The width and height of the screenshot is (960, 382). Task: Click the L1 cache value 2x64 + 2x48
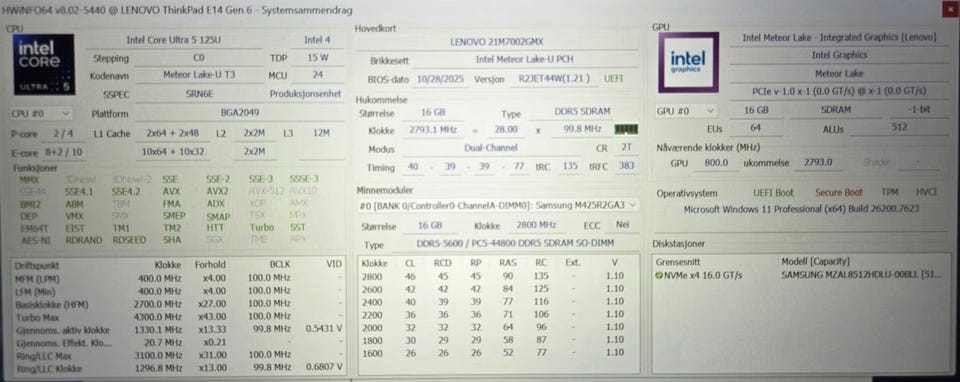[x=172, y=133]
